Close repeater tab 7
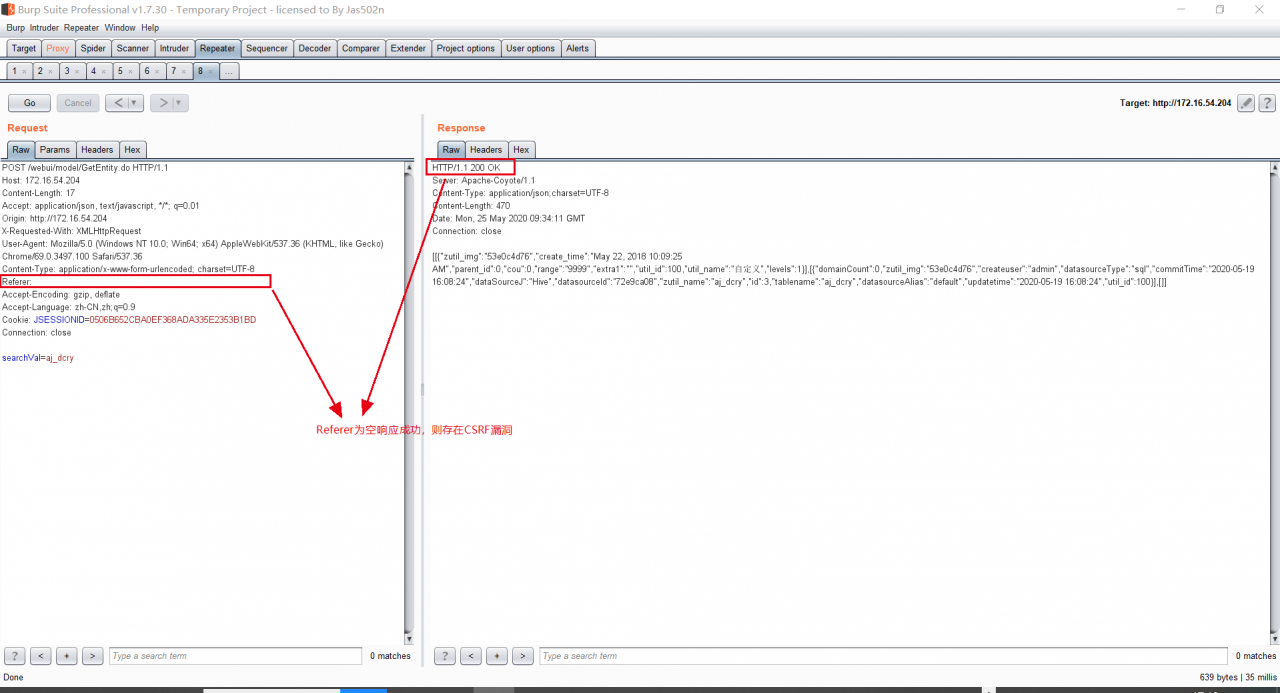Image resolution: width=1280 pixels, height=693 pixels. pyautogui.click(x=184, y=72)
